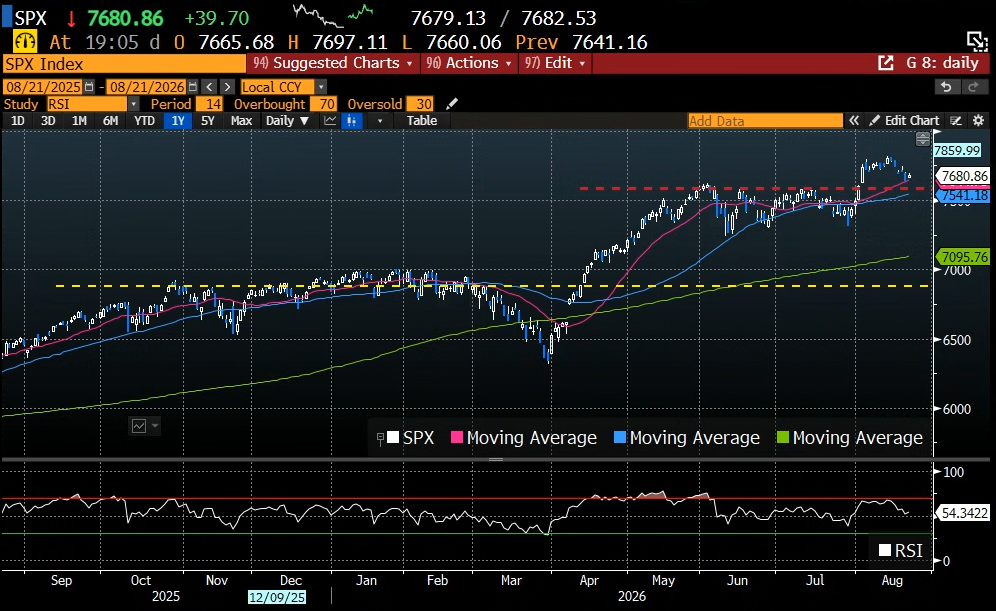
Task: Click the clock delay icon beside At 19:05
Action: (25, 42)
